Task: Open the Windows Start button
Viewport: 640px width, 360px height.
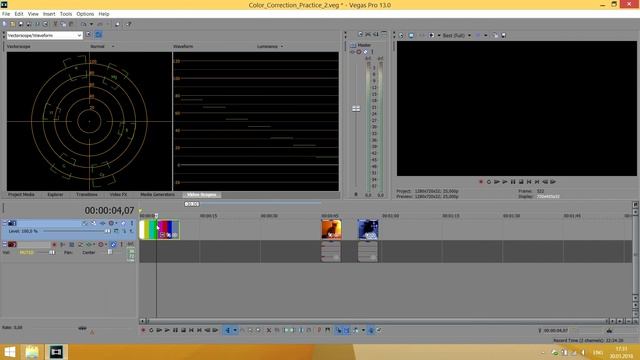Action: 10,352
